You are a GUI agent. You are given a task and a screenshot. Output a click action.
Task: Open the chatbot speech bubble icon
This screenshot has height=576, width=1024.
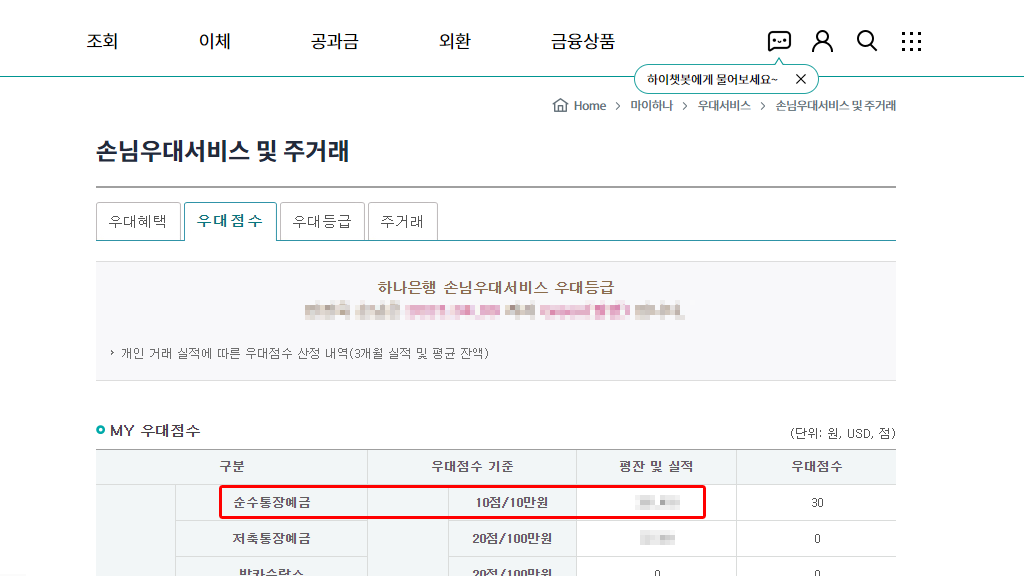[778, 41]
